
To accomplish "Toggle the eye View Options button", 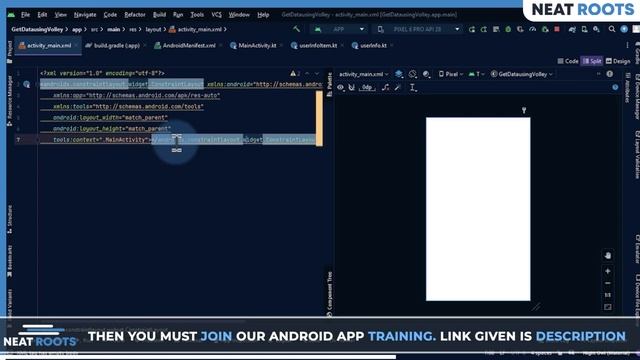I will click(x=340, y=87).
